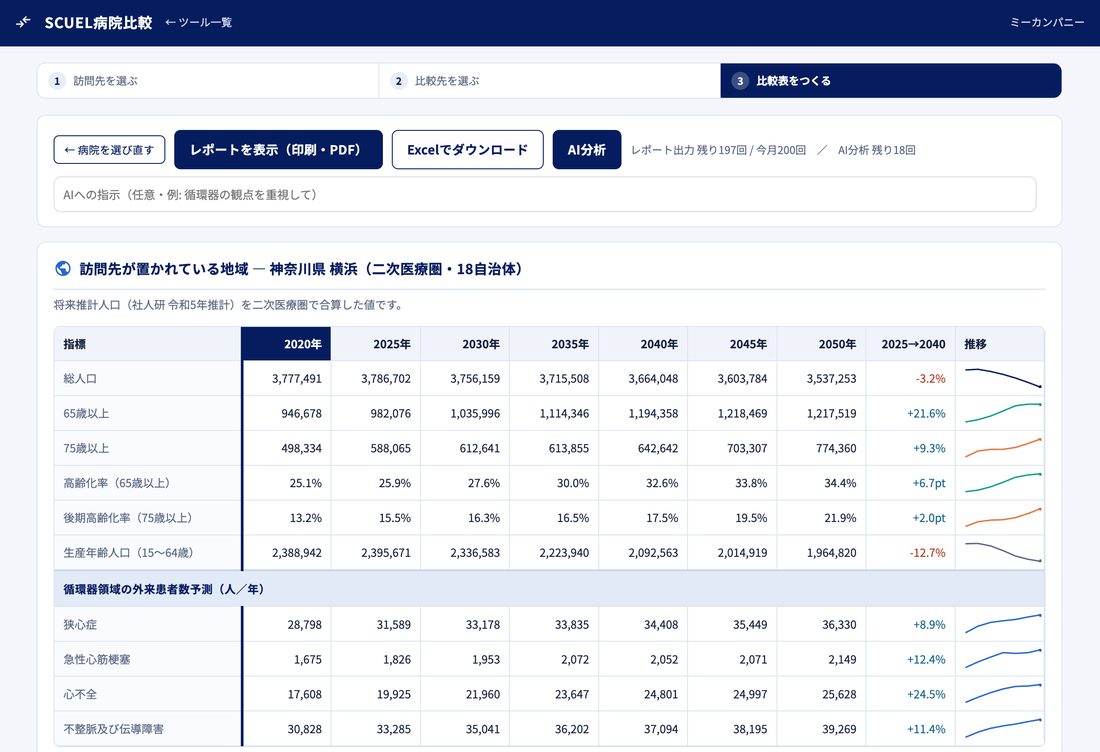
Task: Click the +21.6% change value
Action: pos(926,414)
